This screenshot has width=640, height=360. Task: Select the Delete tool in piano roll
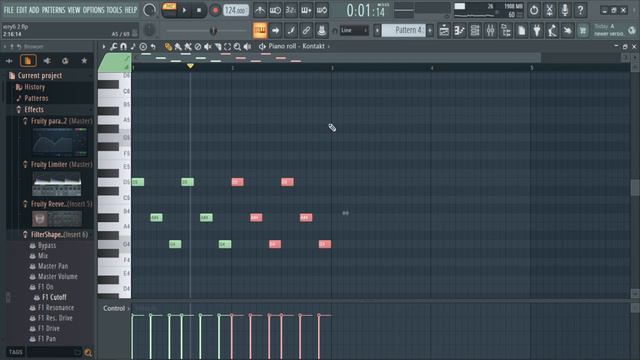[198, 47]
